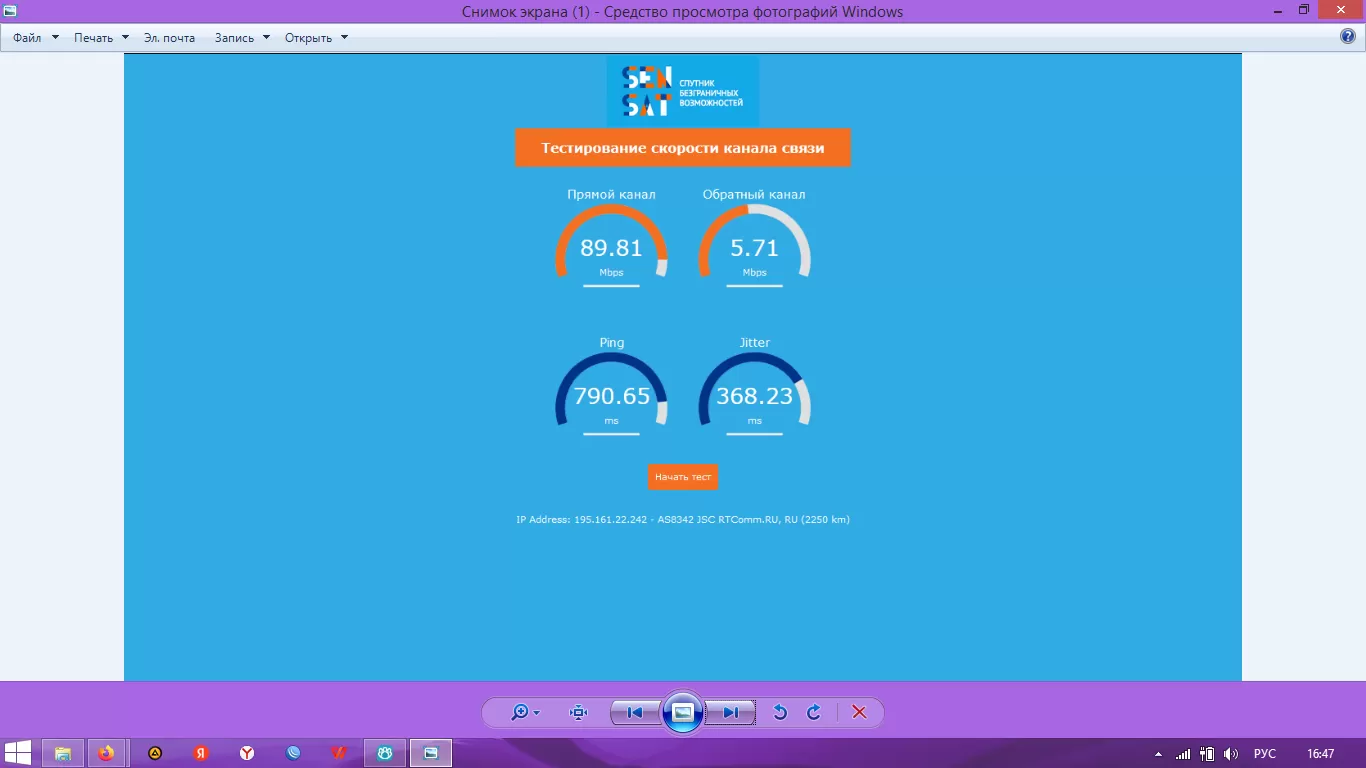Click the battery power tray icon

point(1208,754)
